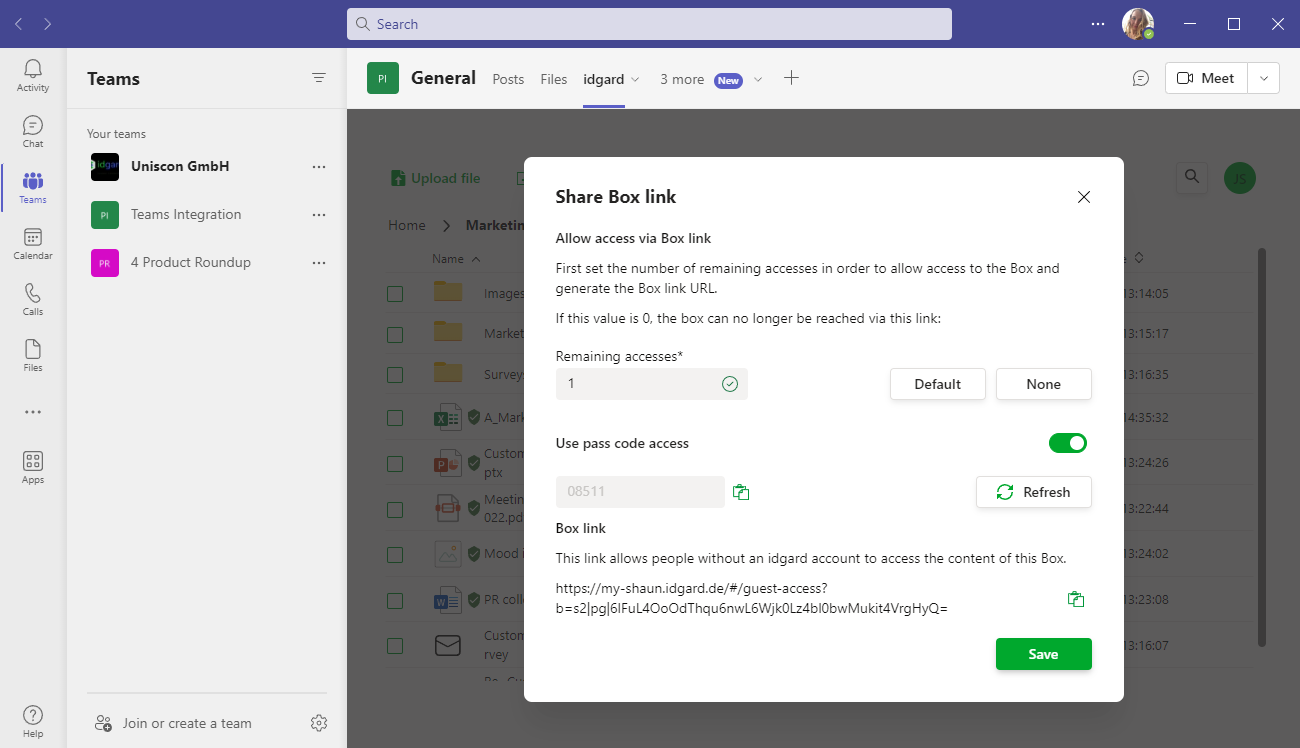Click Join or create a team
Viewport: 1300px width, 748px height.
coord(173,723)
